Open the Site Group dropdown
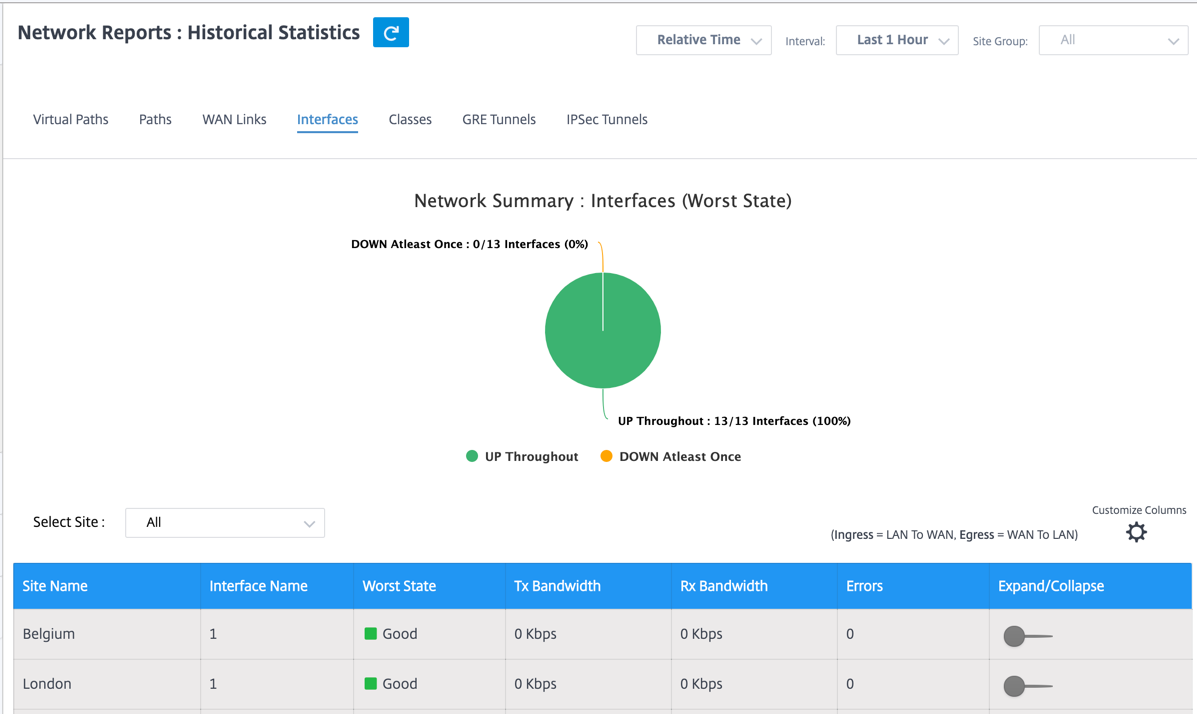Screen dimensions: 1197x714 point(1114,40)
